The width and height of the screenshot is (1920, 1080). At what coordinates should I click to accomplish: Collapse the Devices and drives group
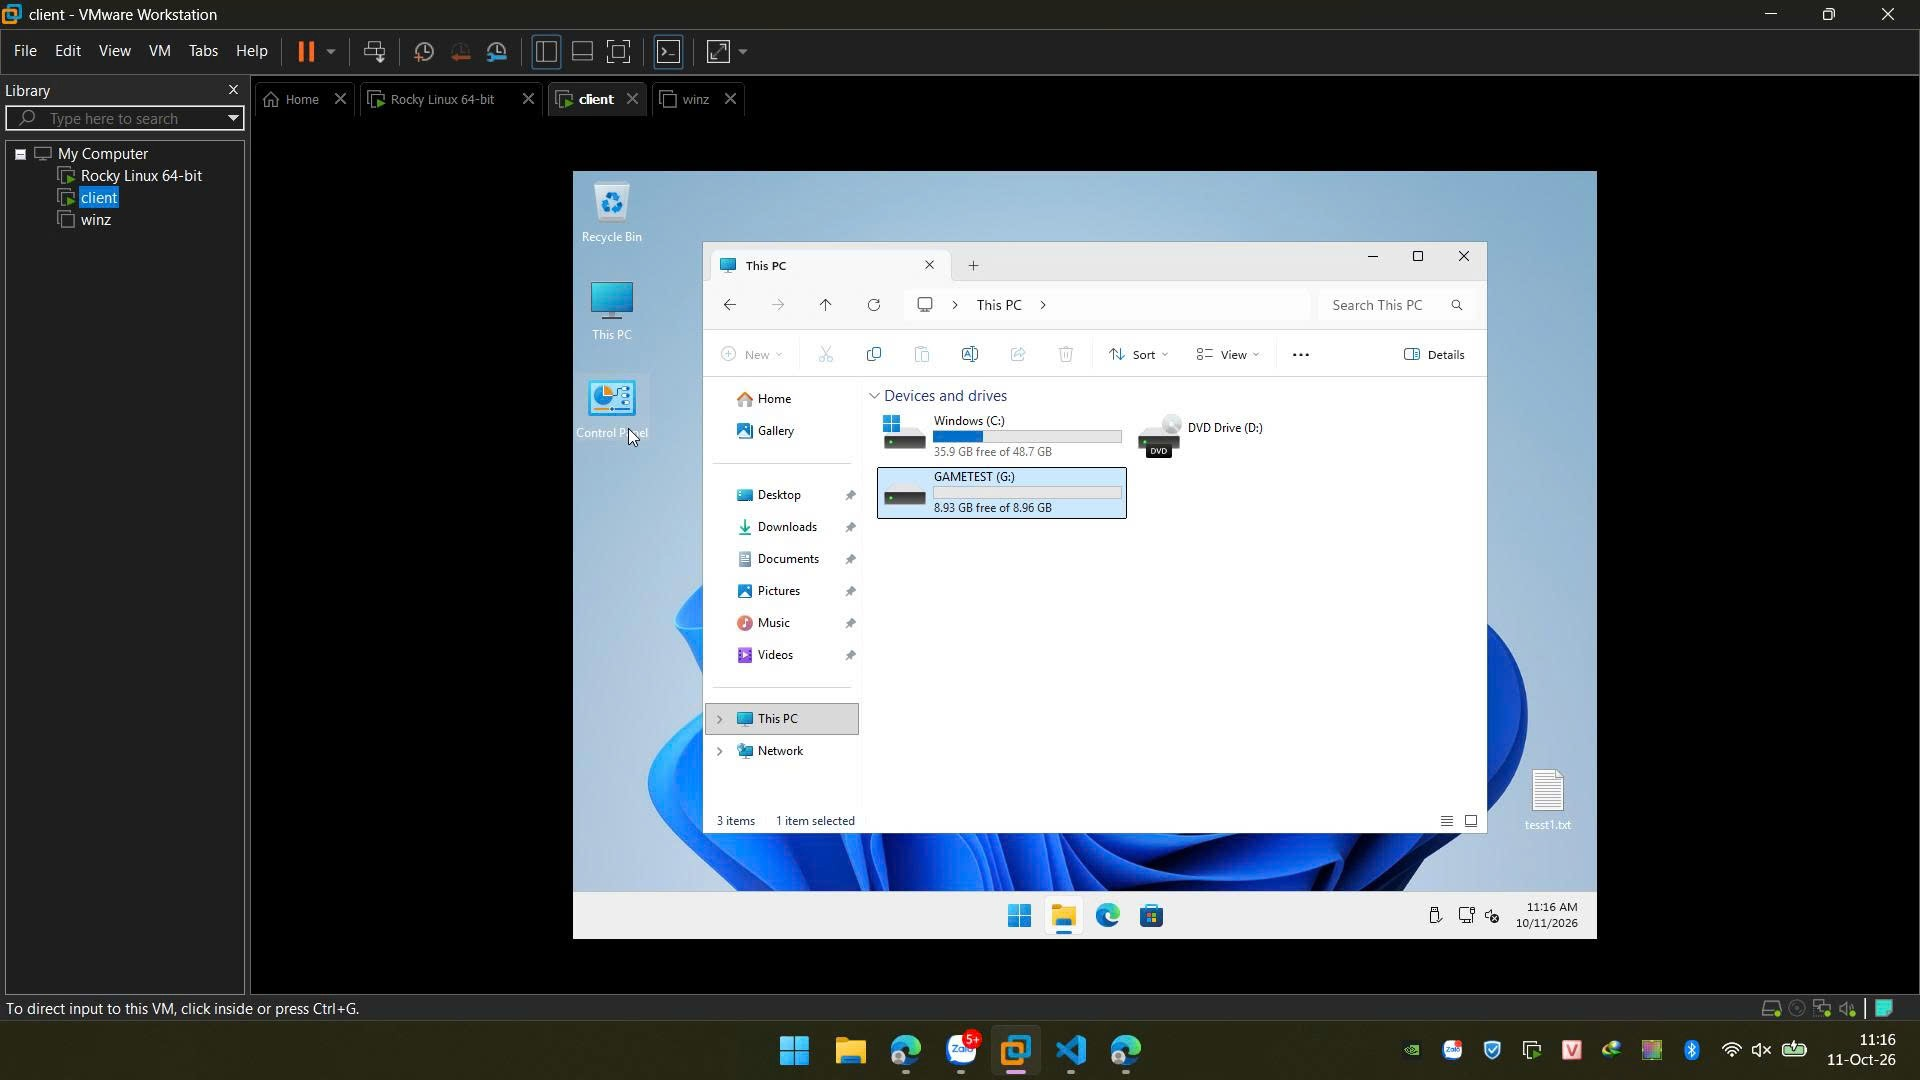874,396
